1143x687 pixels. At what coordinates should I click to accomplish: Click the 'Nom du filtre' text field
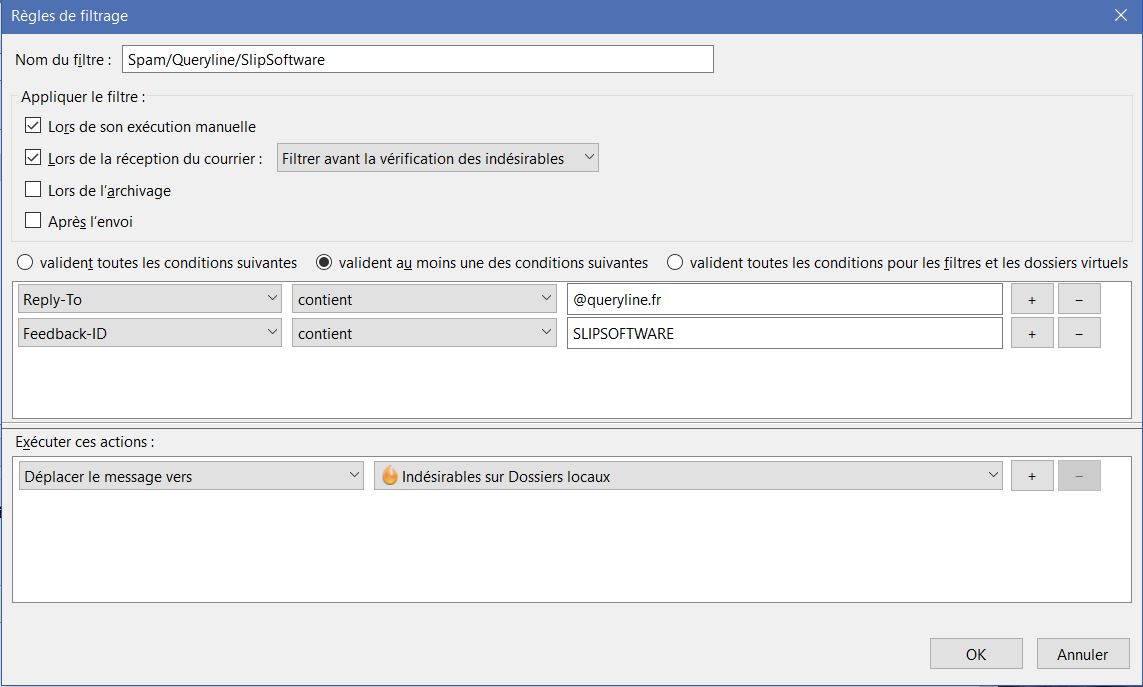pos(417,59)
